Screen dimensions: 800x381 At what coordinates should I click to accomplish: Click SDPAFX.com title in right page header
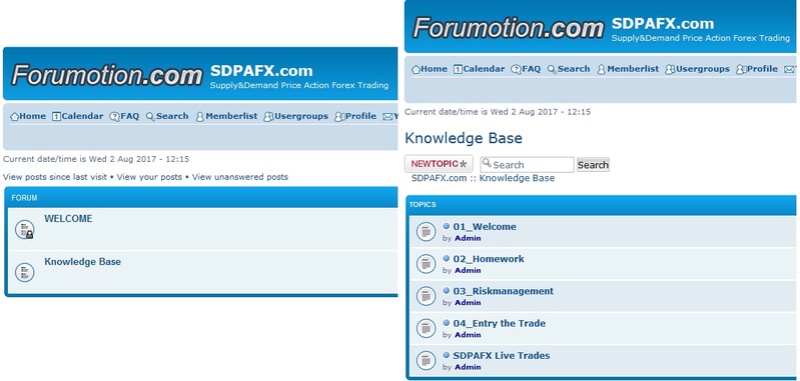click(x=663, y=23)
